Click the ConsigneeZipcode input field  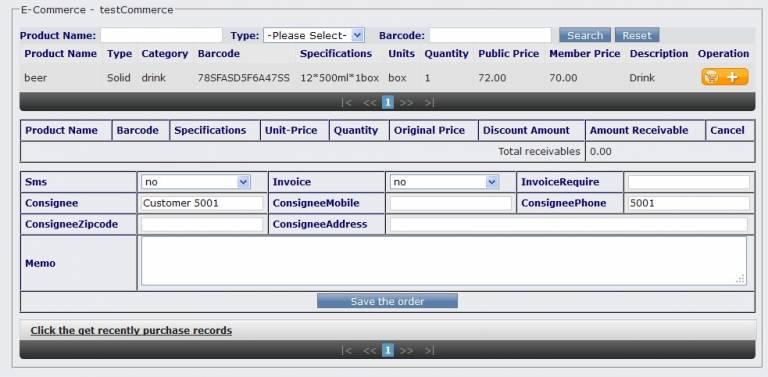[x=202, y=224]
